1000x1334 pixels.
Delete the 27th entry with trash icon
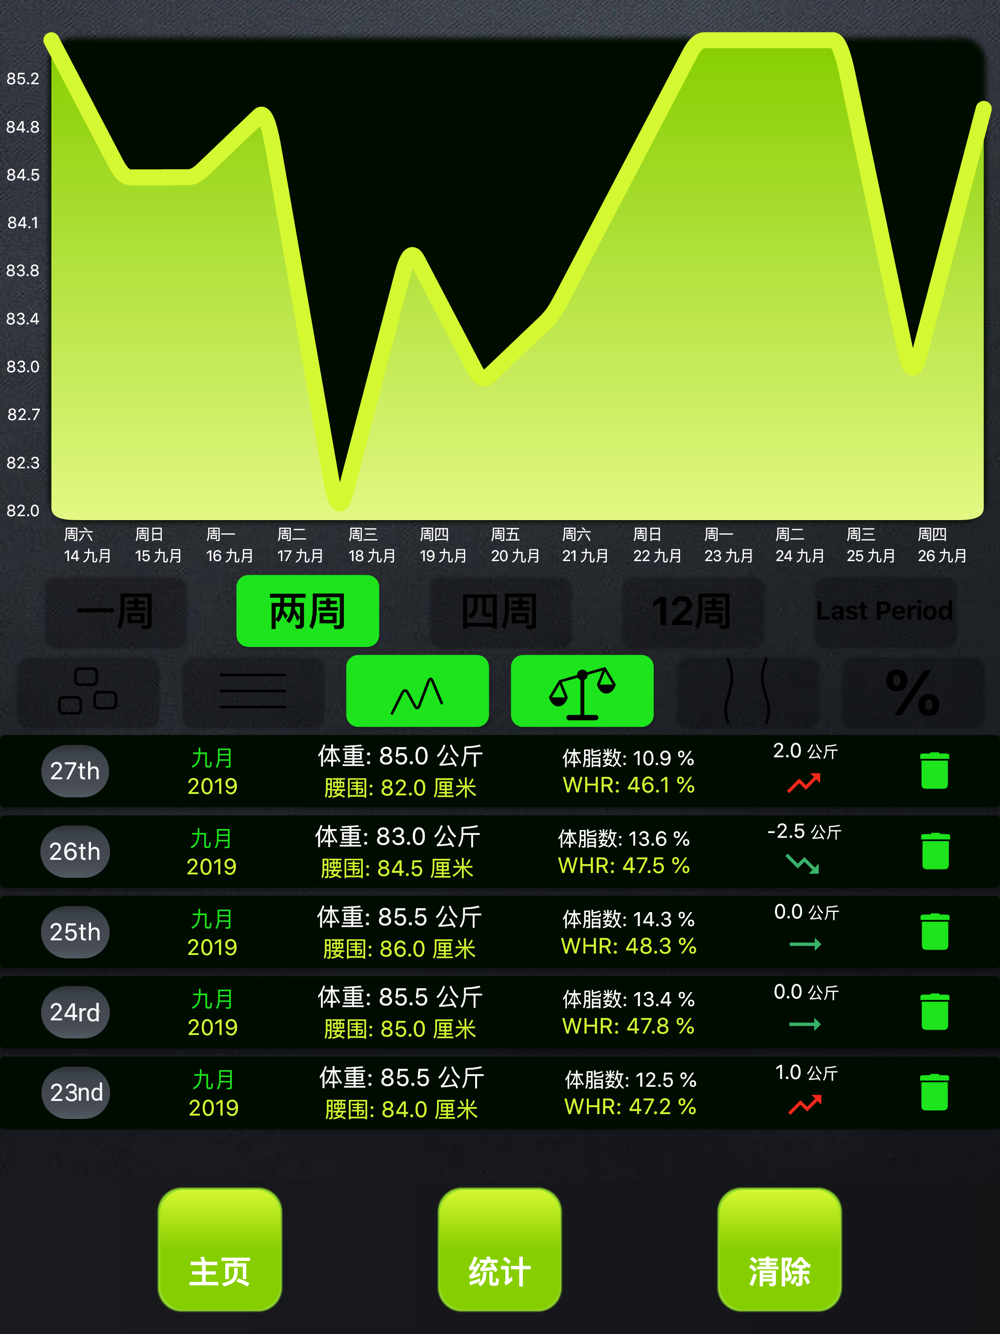[934, 771]
